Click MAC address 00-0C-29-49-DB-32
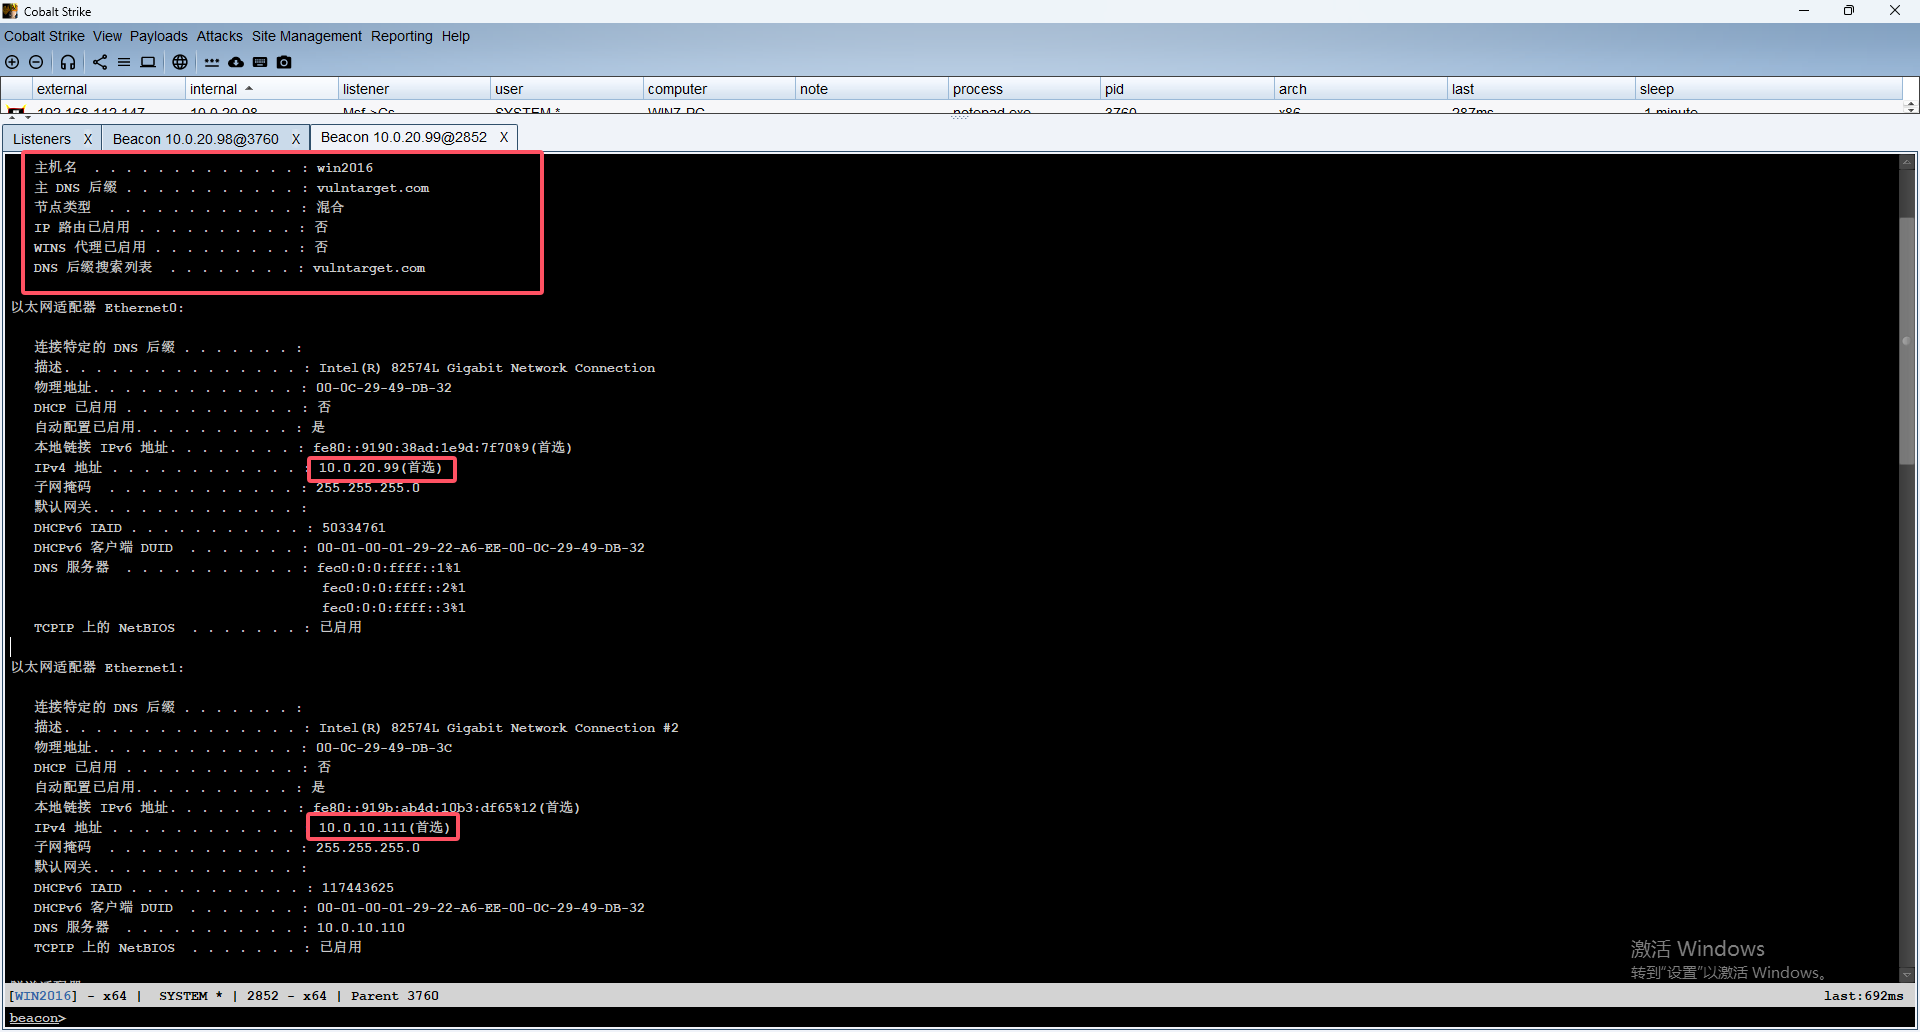This screenshot has width=1920, height=1032. (x=384, y=388)
